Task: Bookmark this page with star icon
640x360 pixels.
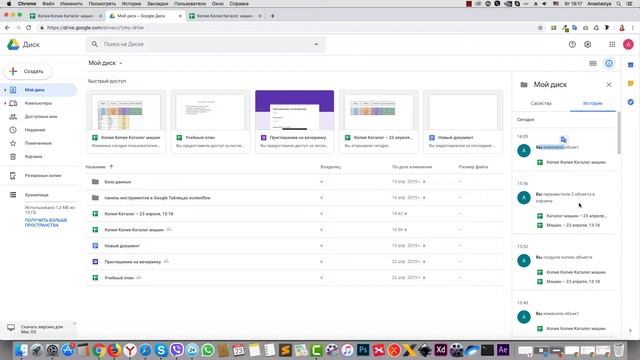Action: click(x=540, y=28)
